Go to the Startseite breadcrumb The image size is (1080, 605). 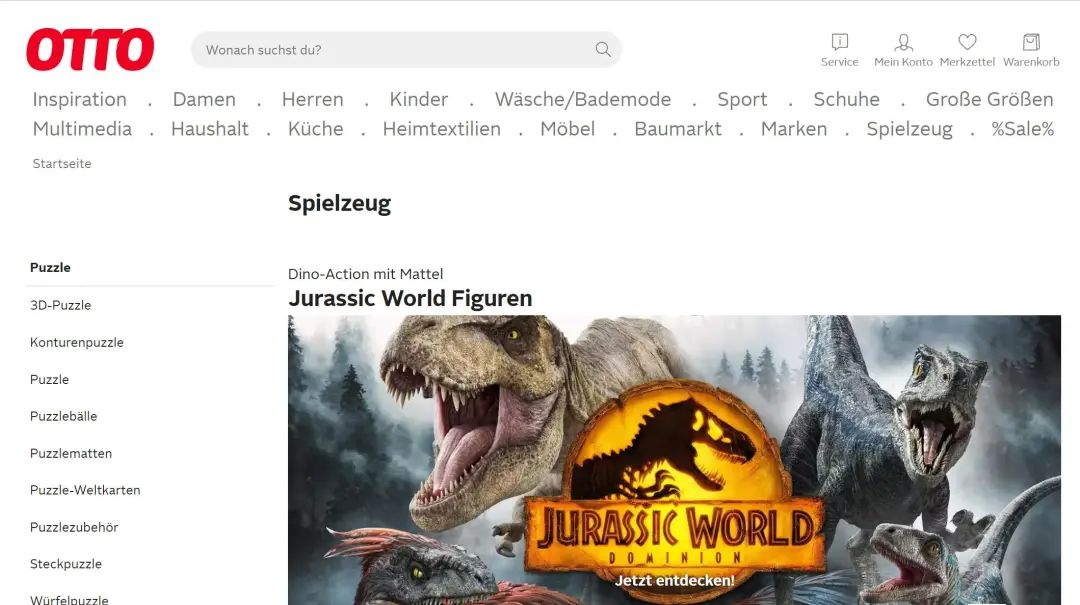click(62, 164)
